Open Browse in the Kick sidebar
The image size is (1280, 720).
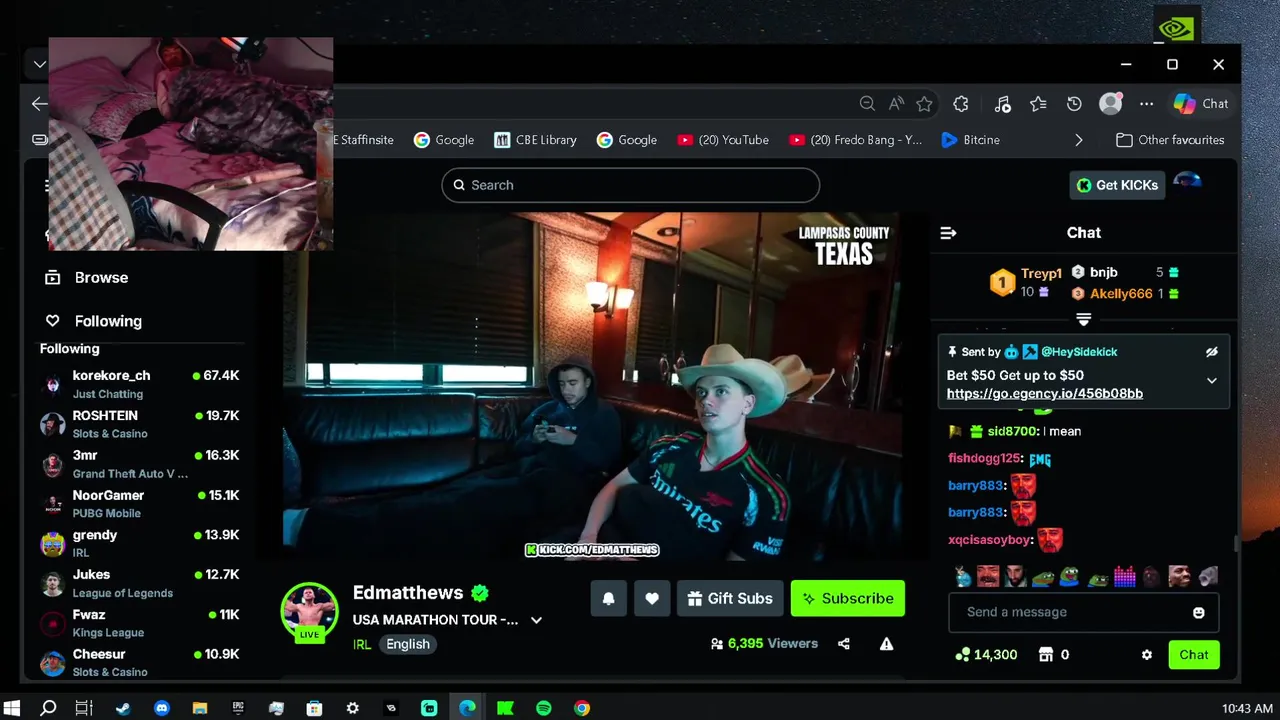[x=87, y=278]
